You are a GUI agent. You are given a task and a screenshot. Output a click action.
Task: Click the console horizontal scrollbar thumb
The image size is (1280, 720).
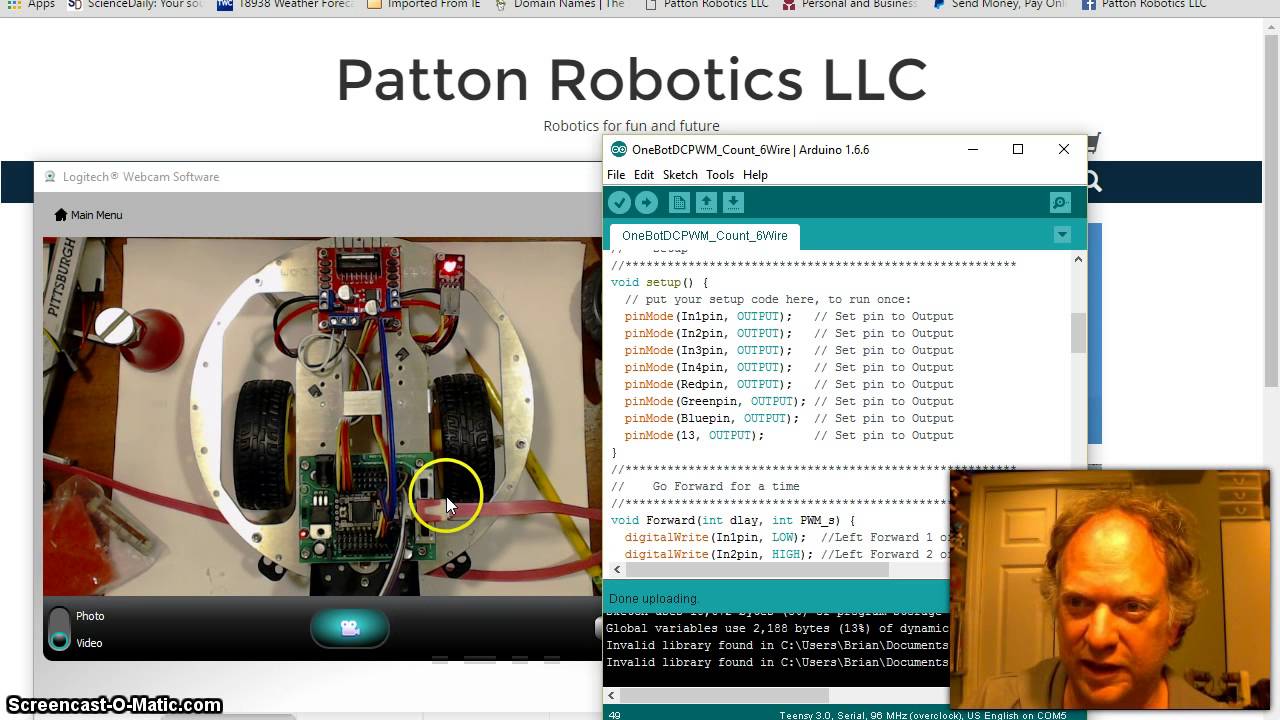pos(725,695)
